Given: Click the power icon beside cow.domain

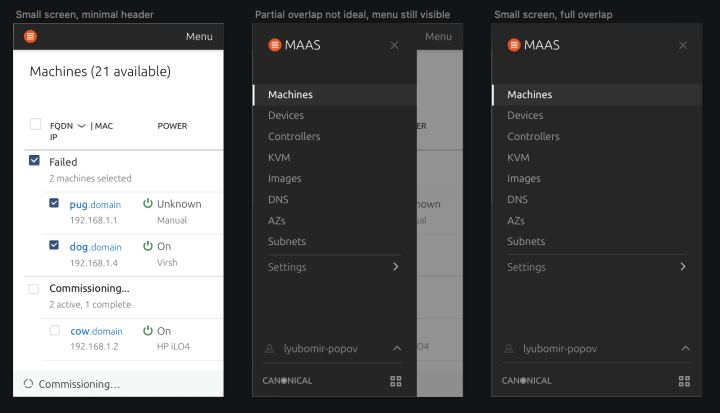Looking at the screenshot, I should pyautogui.click(x=147, y=330).
